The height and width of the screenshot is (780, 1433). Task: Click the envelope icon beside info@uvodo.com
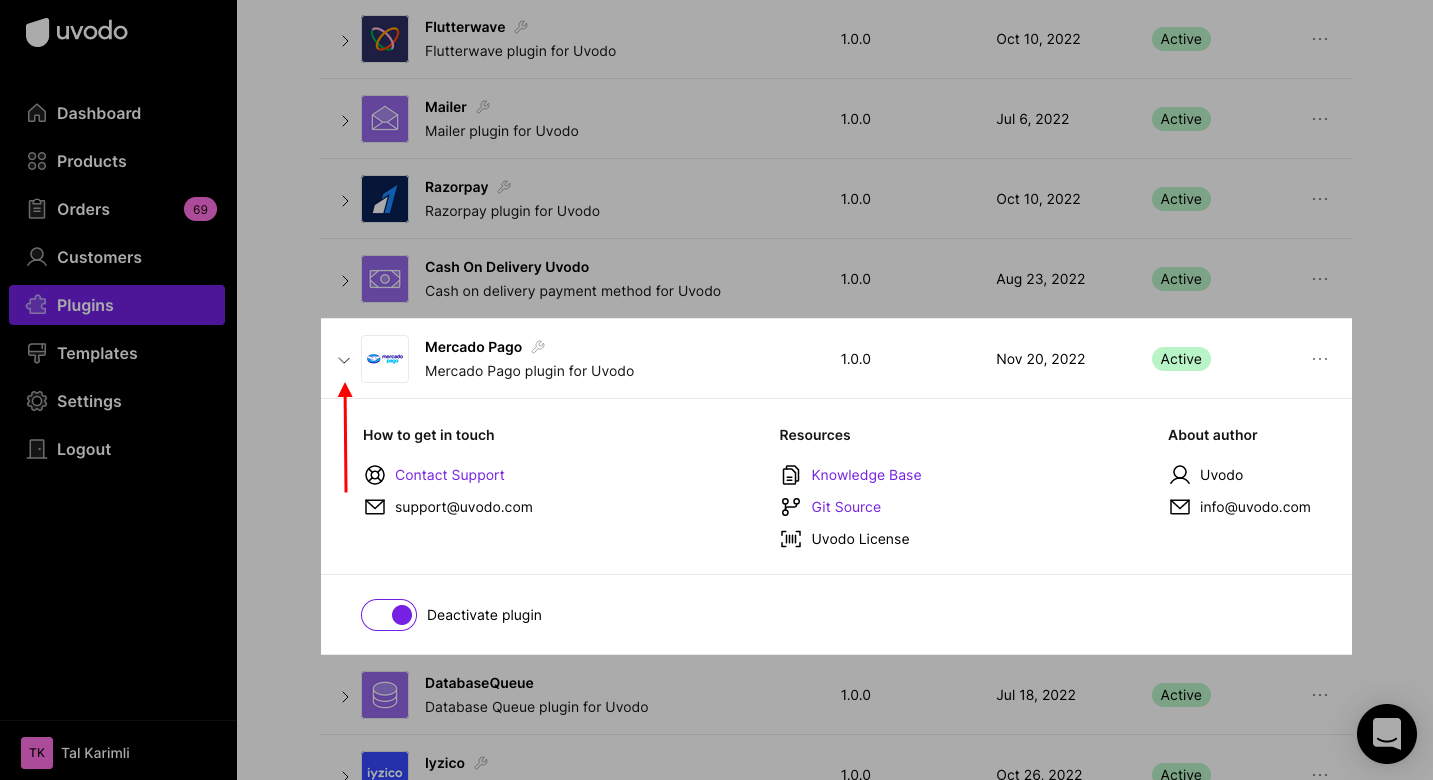click(x=1180, y=507)
